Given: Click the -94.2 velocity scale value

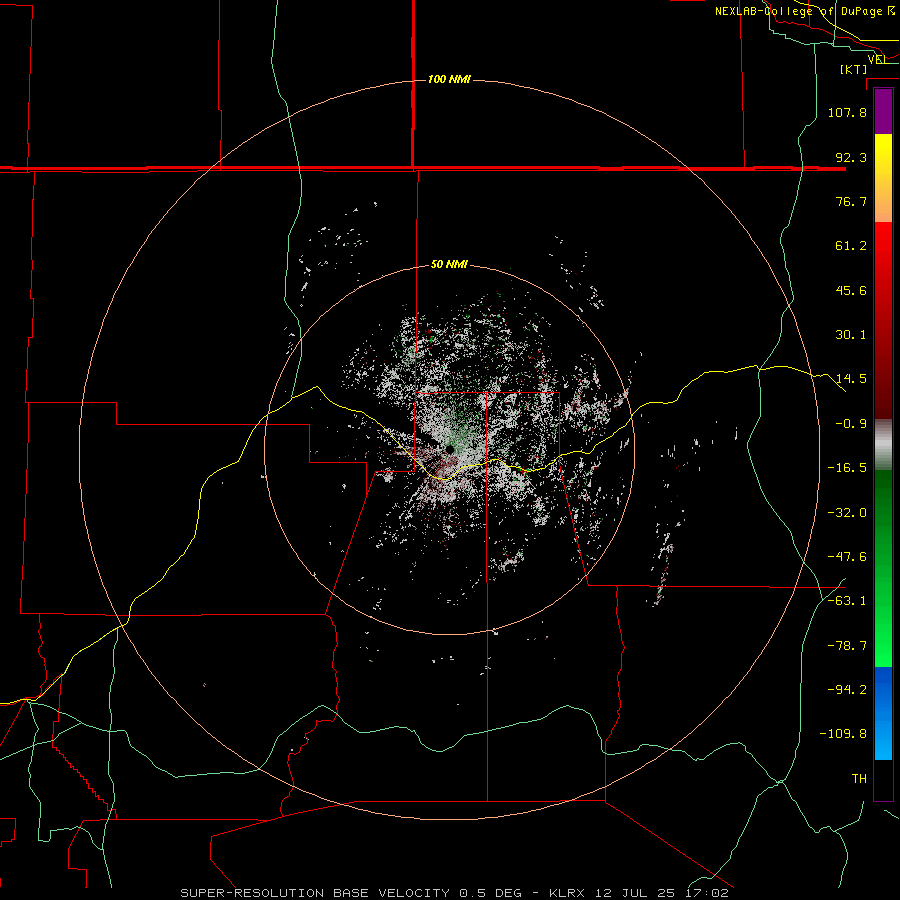Looking at the screenshot, I should (x=847, y=689).
